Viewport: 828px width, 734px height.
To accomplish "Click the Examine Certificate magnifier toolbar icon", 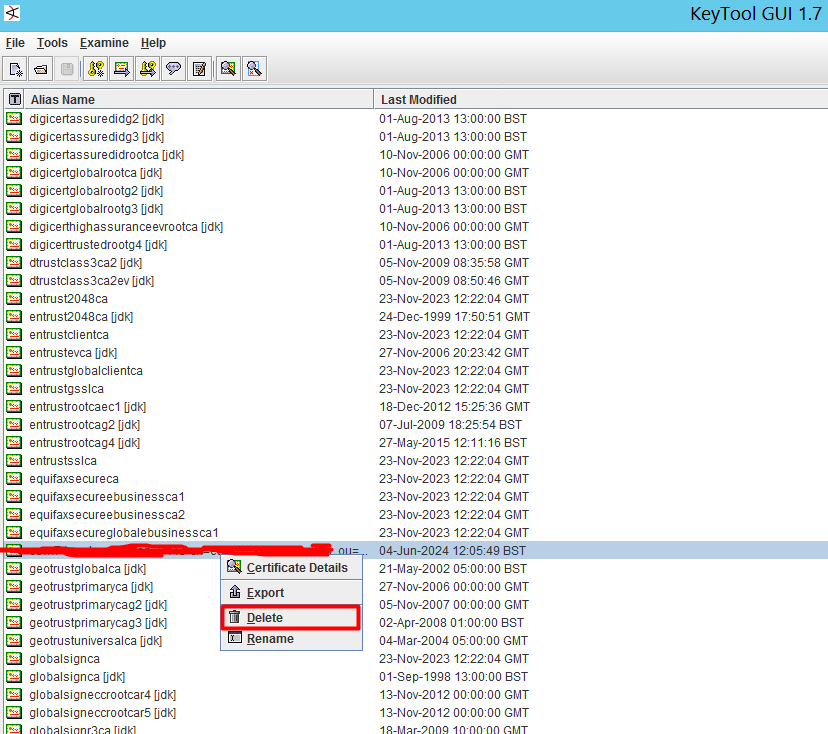I will pyautogui.click(x=228, y=68).
